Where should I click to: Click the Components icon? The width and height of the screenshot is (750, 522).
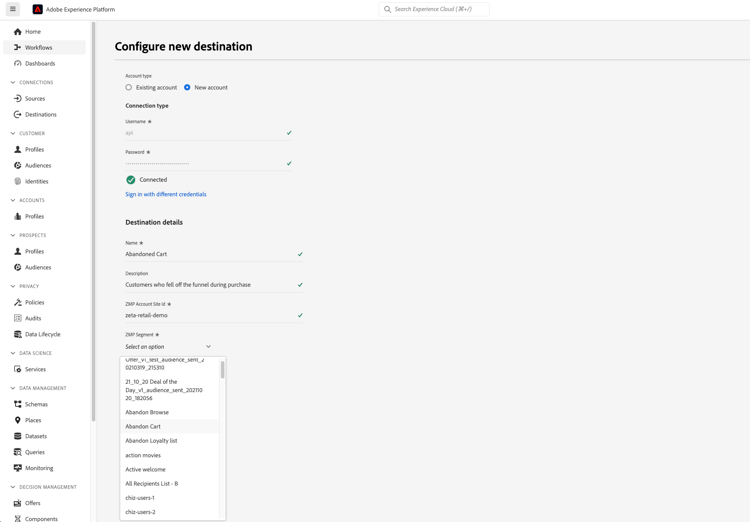coord(18,519)
